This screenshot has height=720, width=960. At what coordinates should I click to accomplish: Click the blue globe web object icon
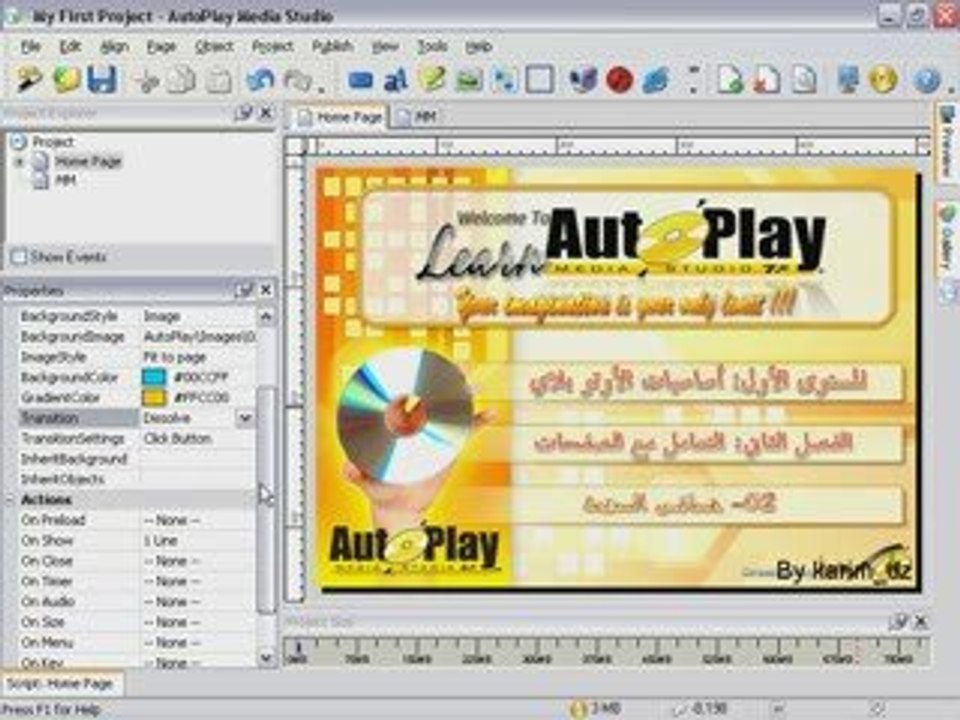(x=656, y=80)
